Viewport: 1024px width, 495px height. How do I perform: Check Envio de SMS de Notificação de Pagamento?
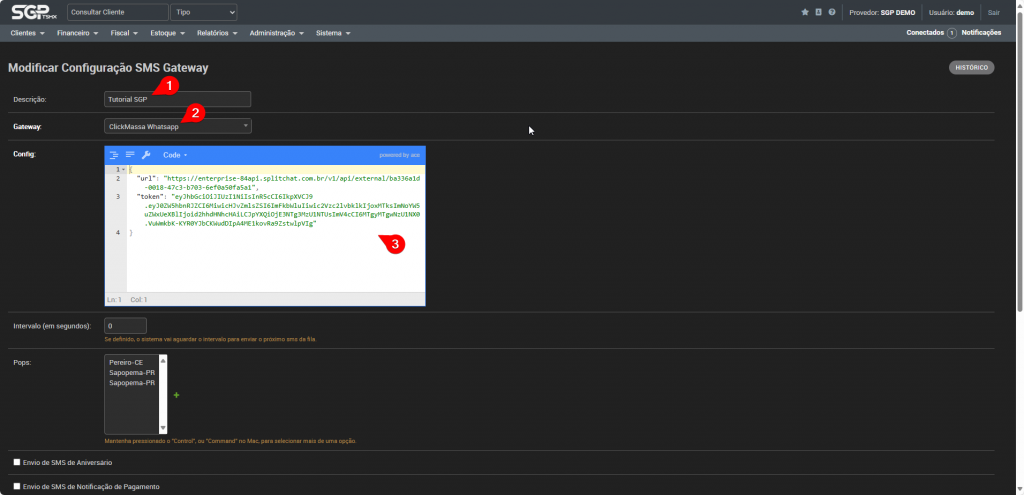tap(17, 486)
